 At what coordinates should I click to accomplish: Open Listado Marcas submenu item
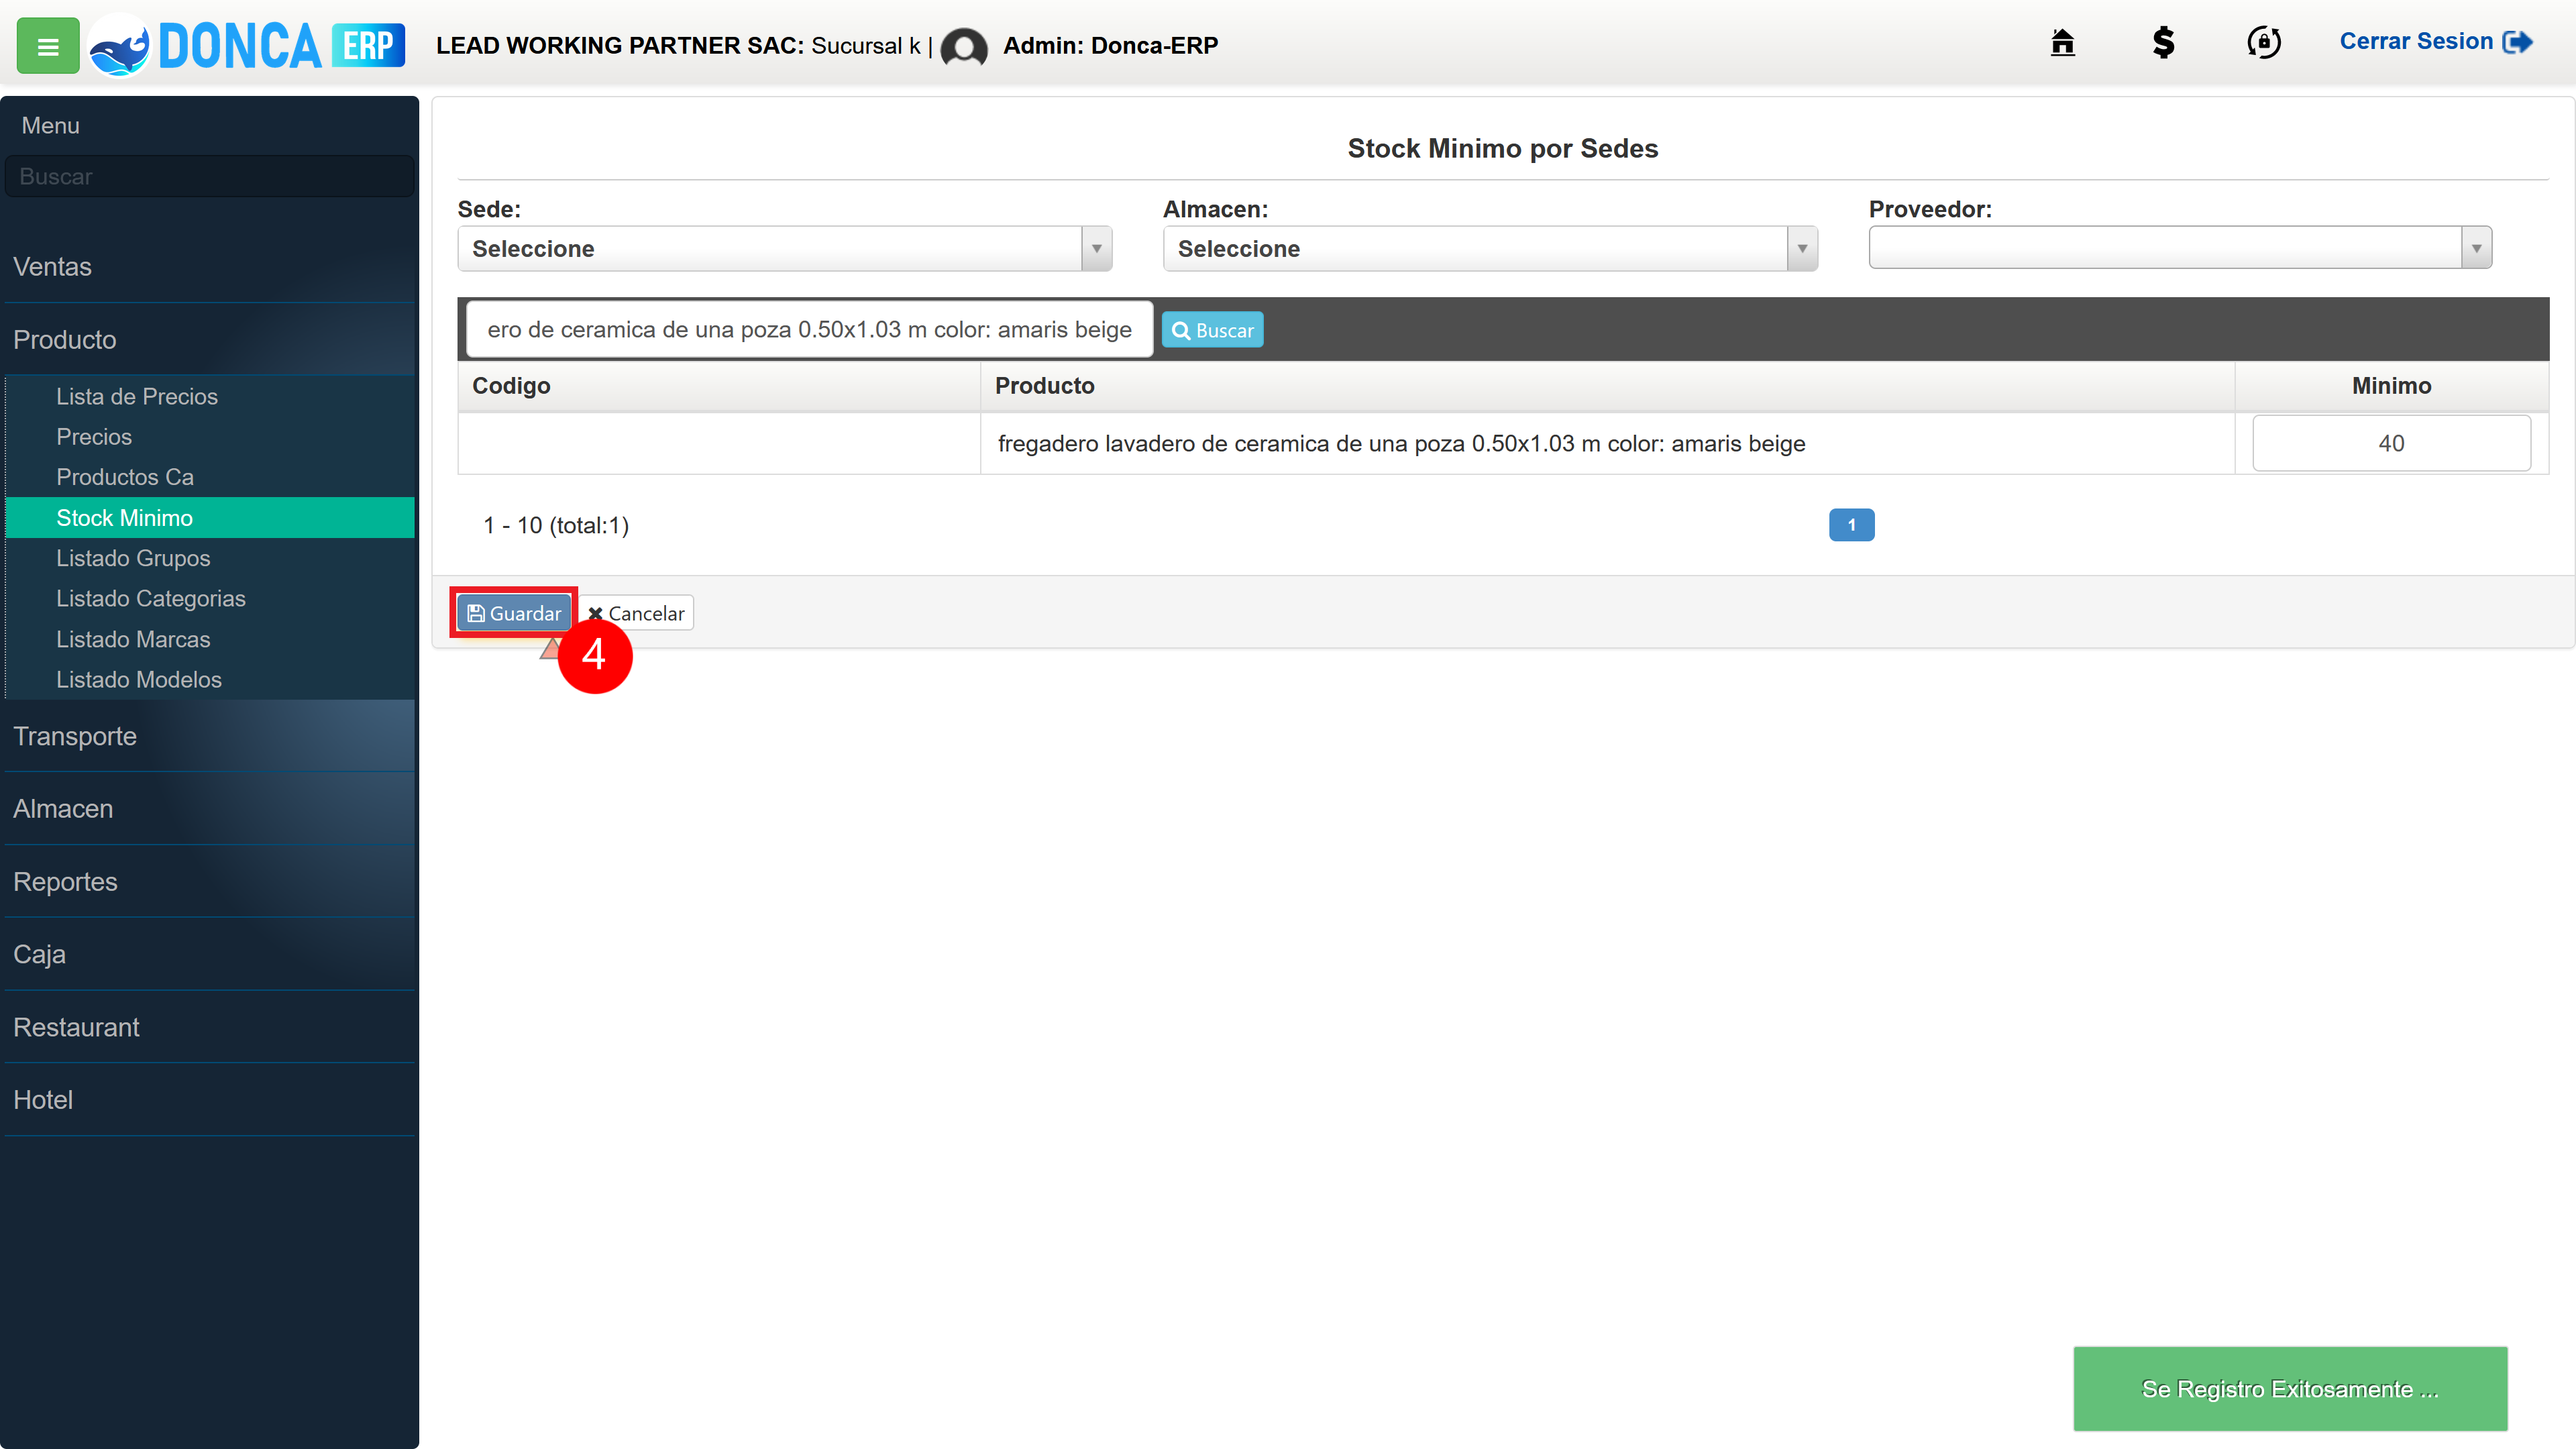133,639
